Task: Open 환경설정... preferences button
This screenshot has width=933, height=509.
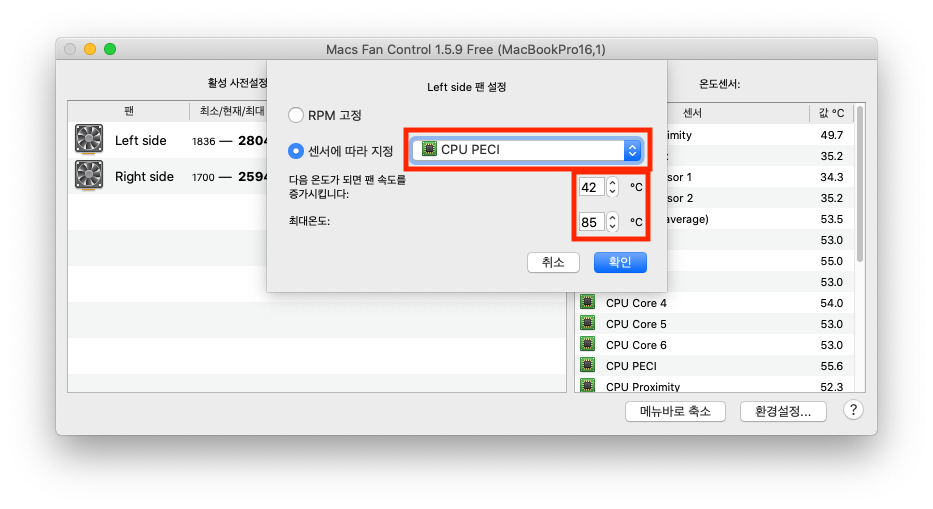Action: coord(783,411)
